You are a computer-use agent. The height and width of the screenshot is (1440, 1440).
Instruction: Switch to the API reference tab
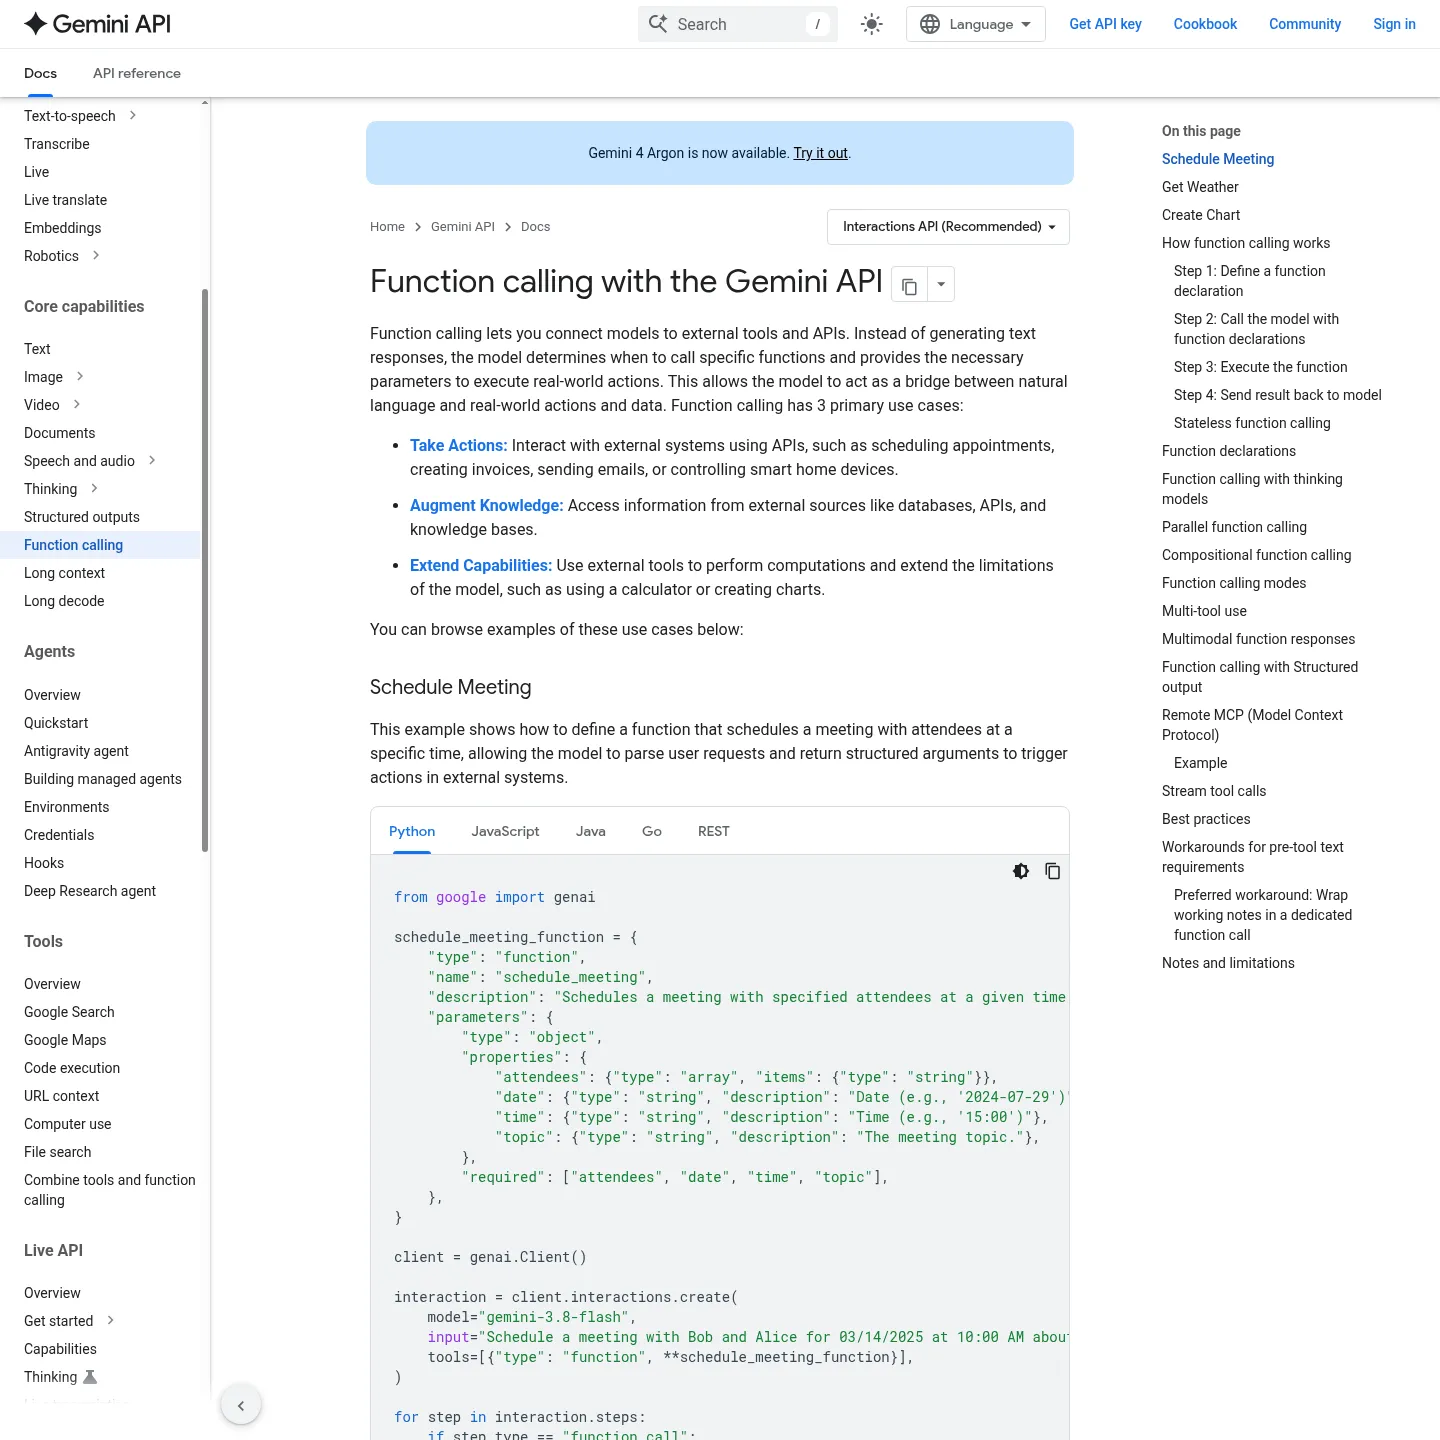(137, 73)
